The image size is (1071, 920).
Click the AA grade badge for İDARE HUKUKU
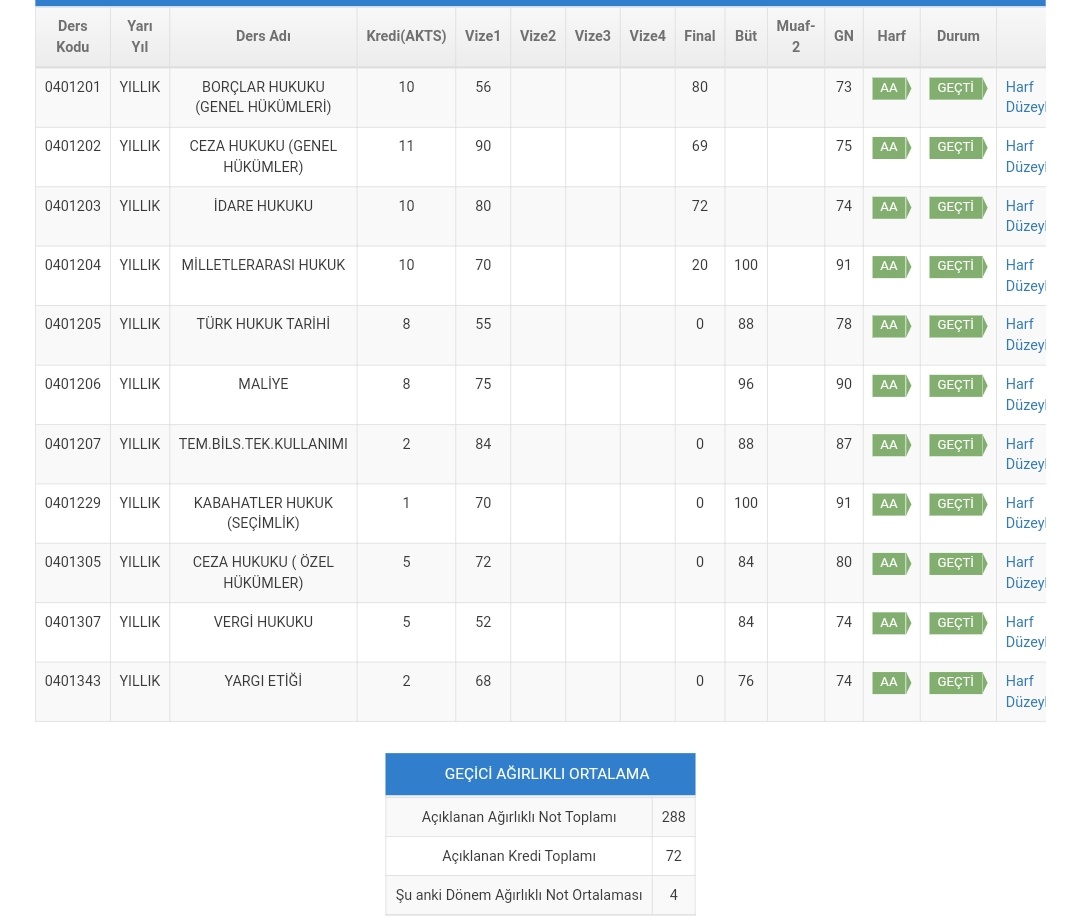click(891, 207)
